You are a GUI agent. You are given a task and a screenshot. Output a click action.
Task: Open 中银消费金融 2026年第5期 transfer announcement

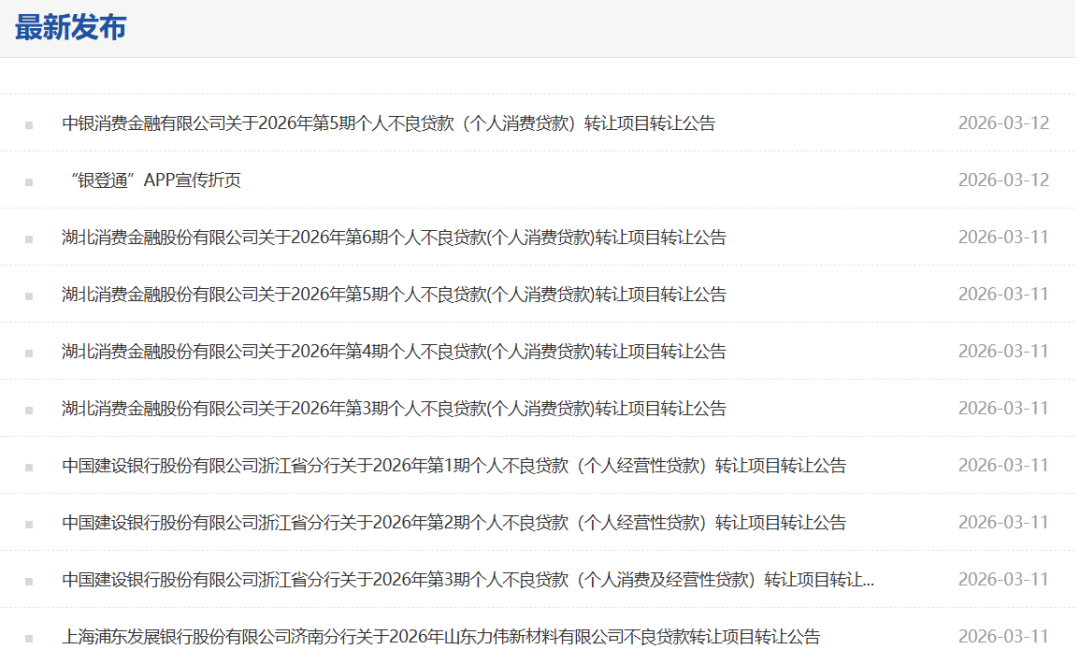point(388,123)
